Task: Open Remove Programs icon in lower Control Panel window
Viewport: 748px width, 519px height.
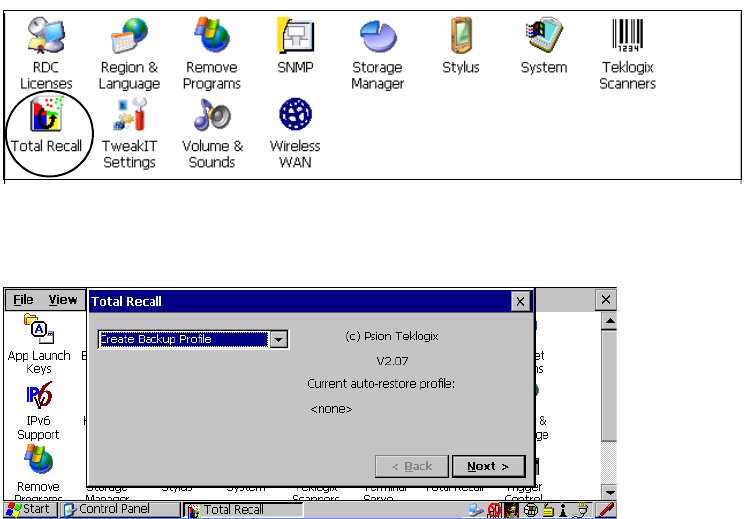Action: 39,460
